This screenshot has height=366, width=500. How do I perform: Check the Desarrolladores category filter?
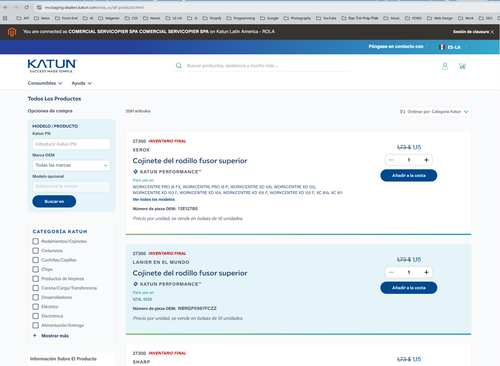[x=36, y=297]
